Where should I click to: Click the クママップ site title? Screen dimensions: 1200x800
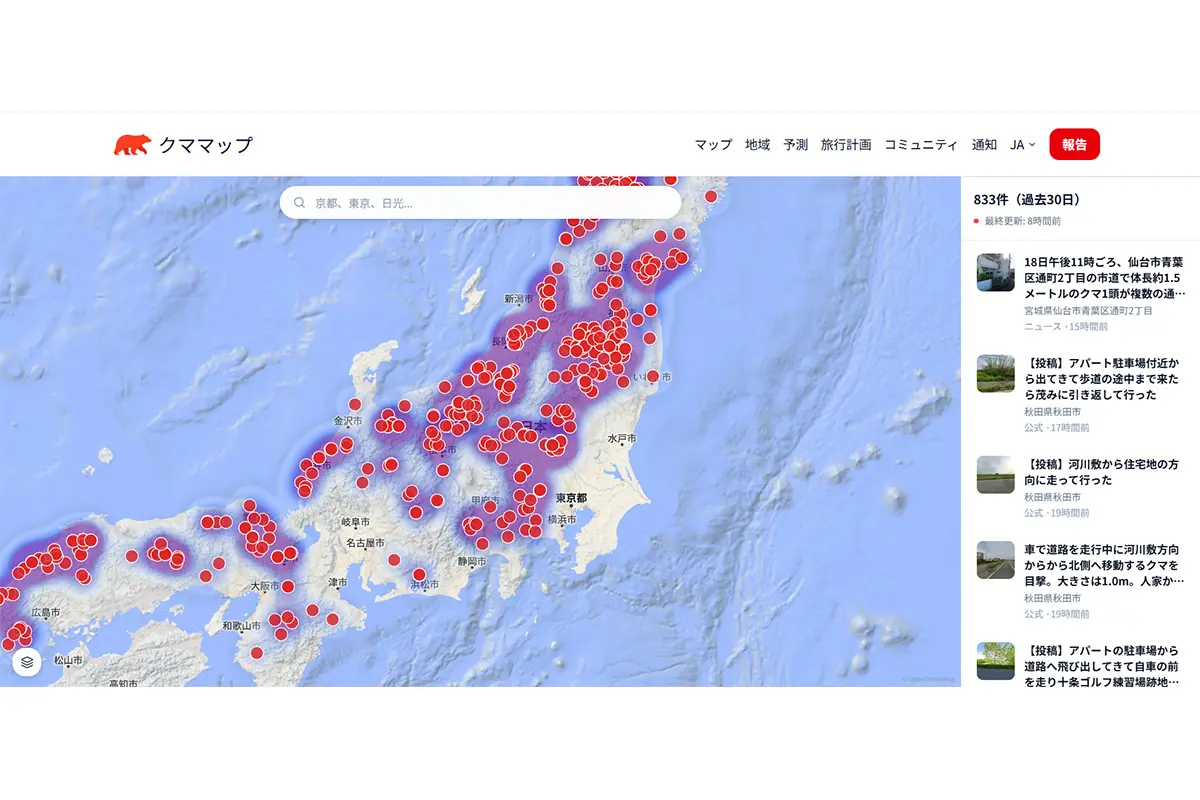(x=205, y=145)
